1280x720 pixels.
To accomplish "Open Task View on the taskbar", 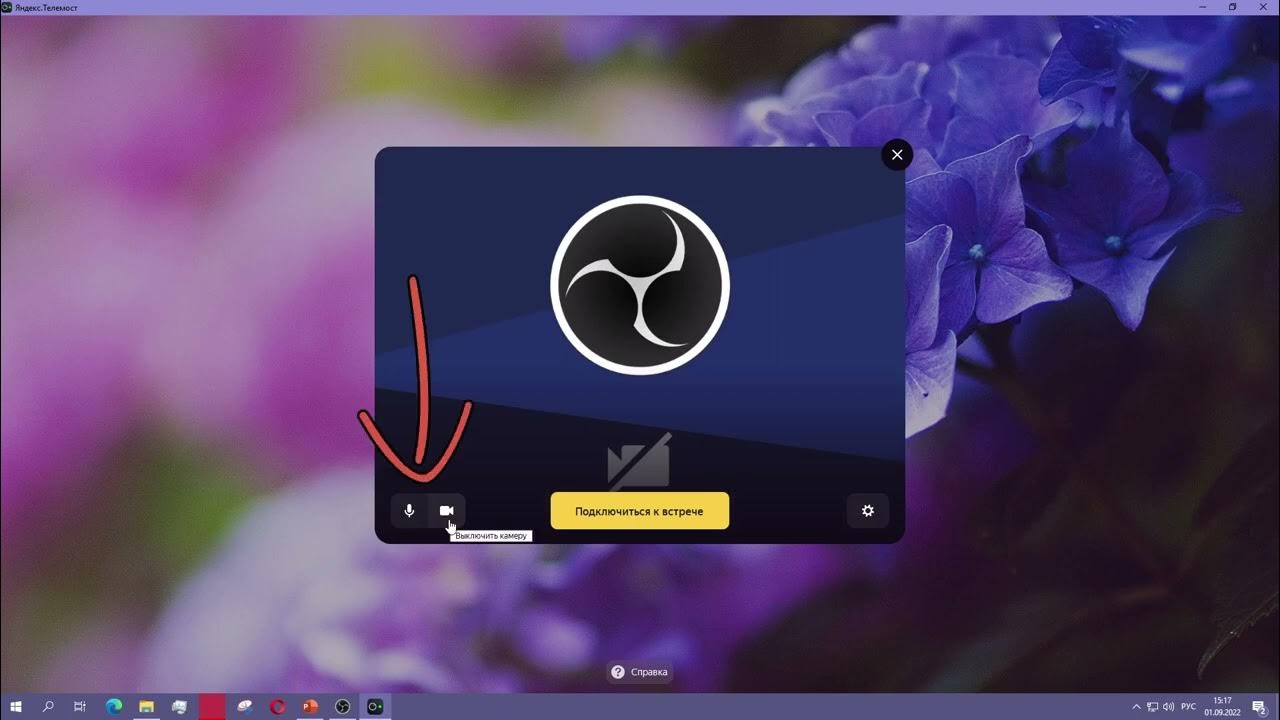I will click(x=80, y=707).
